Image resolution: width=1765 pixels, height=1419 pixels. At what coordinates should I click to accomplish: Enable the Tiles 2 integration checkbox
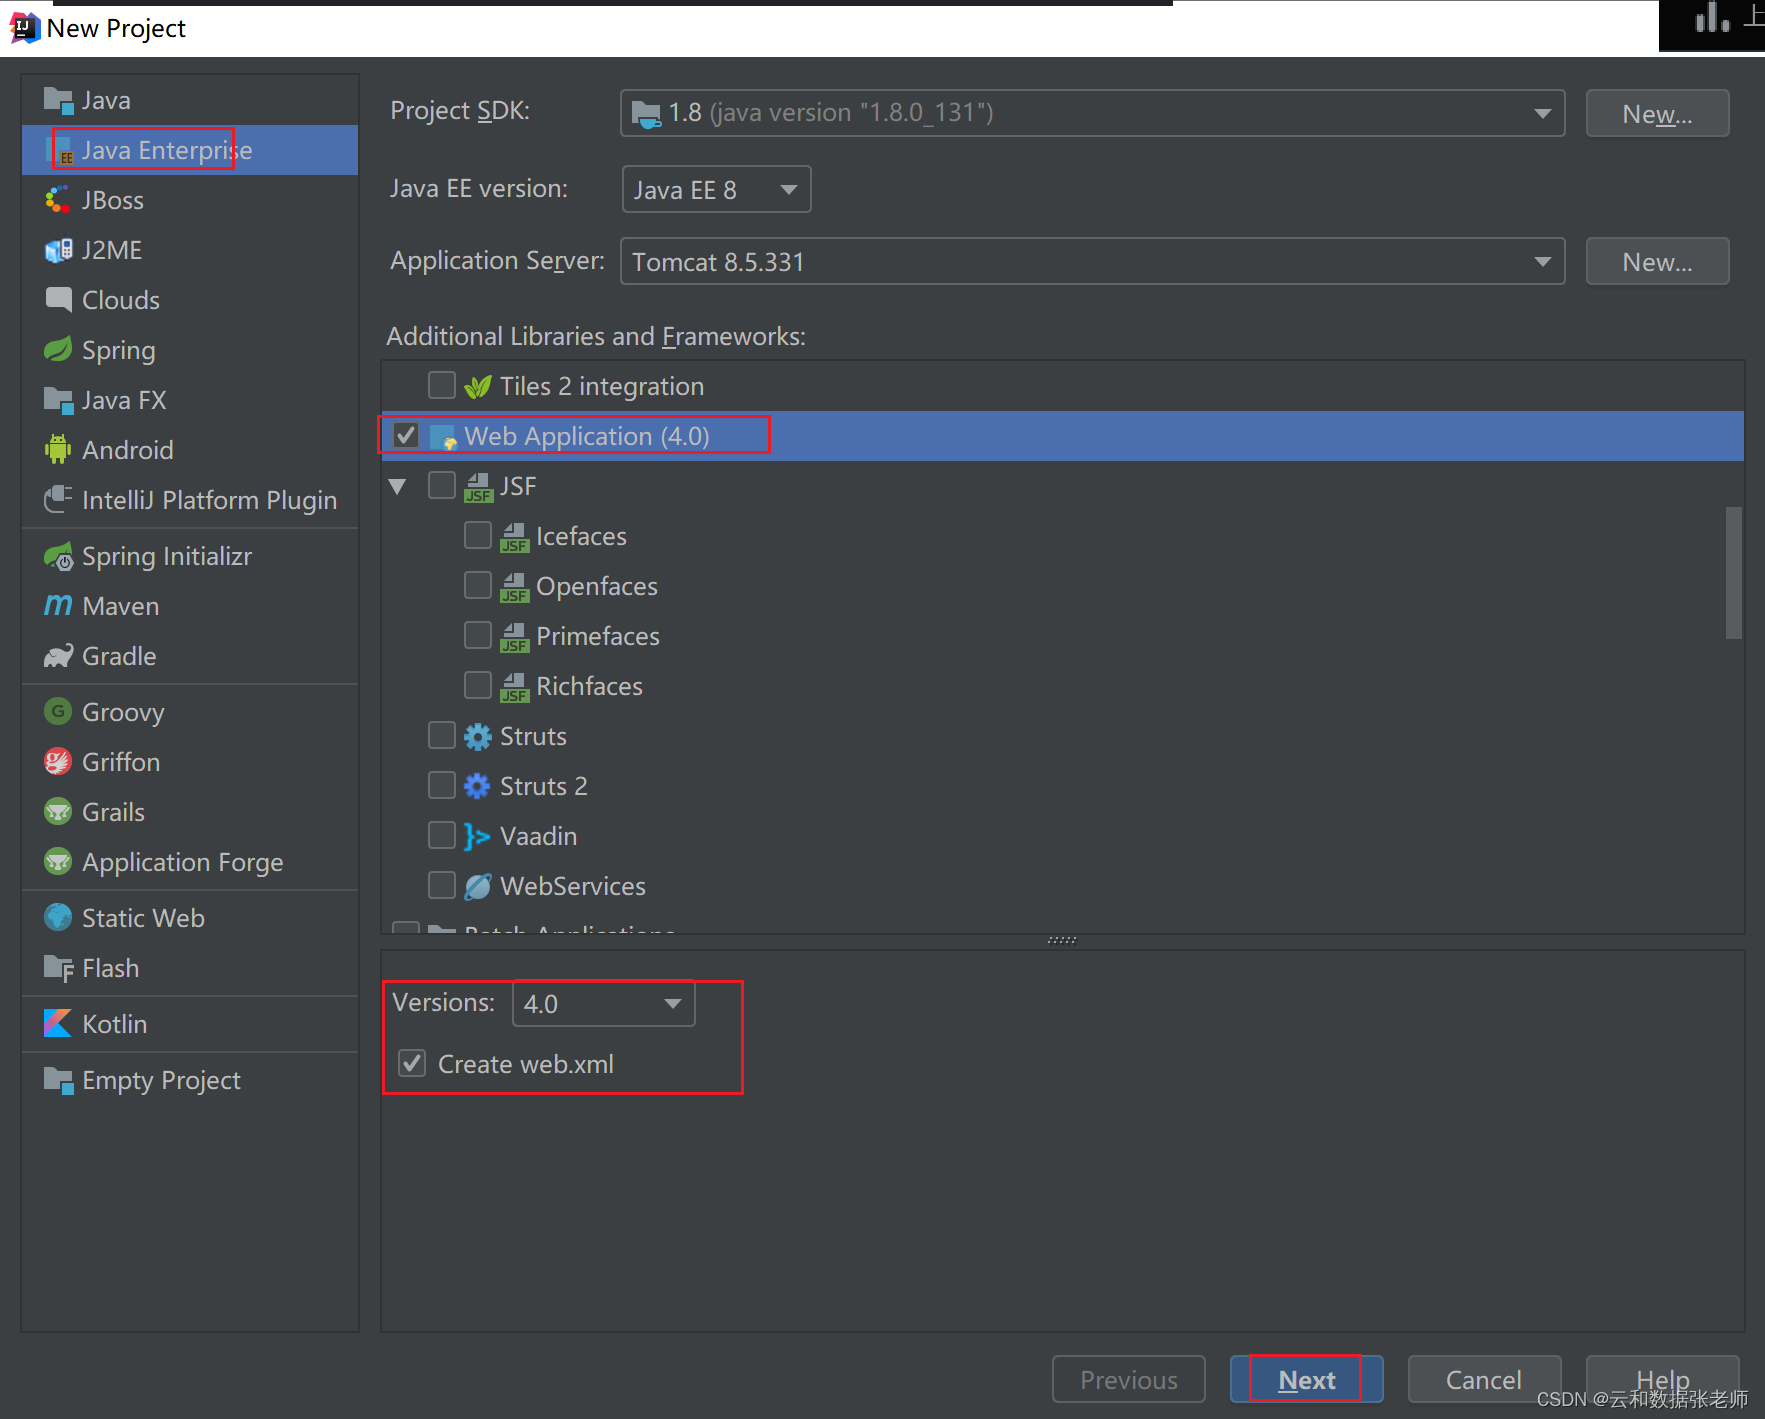point(442,385)
